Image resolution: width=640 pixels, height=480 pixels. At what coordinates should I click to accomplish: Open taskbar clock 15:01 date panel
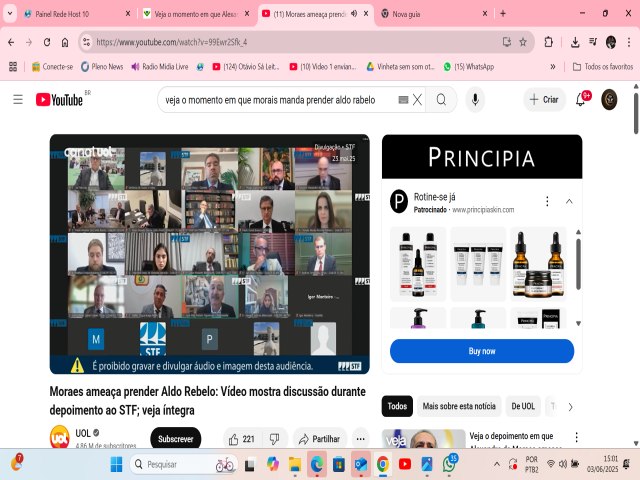point(602,464)
